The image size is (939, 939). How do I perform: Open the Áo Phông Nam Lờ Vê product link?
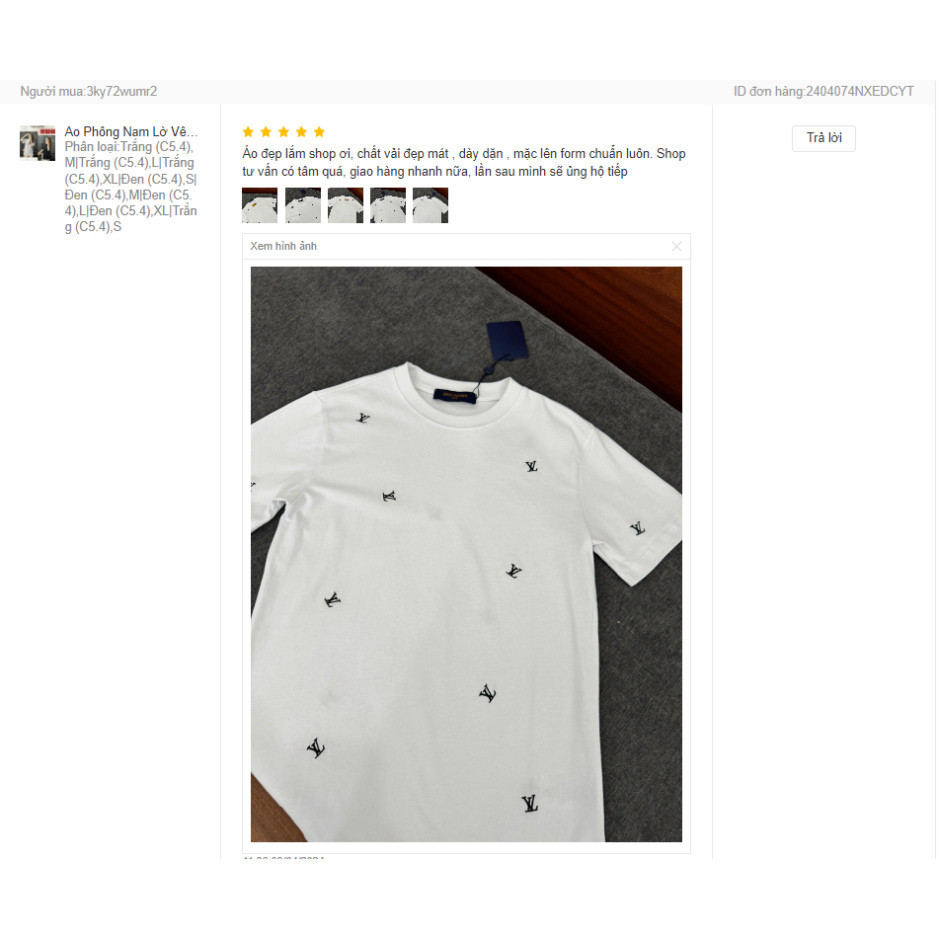coord(131,131)
